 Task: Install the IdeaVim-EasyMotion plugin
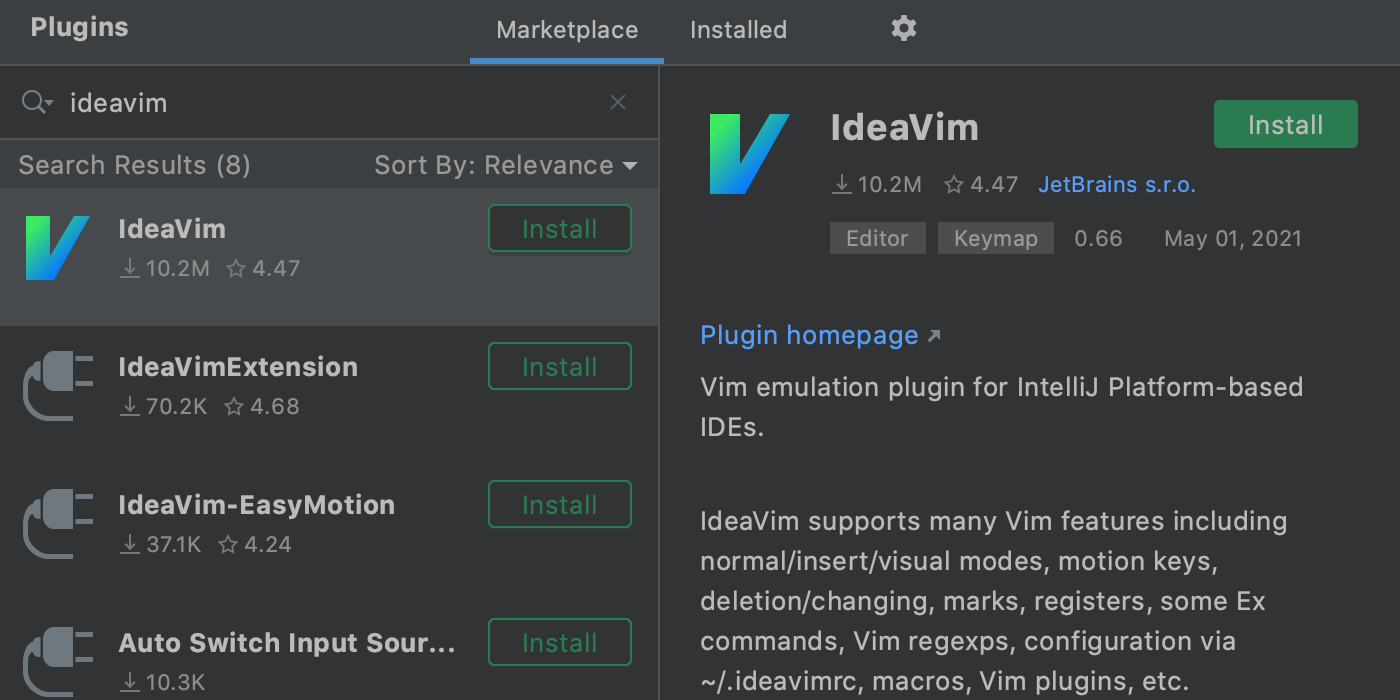click(x=560, y=505)
